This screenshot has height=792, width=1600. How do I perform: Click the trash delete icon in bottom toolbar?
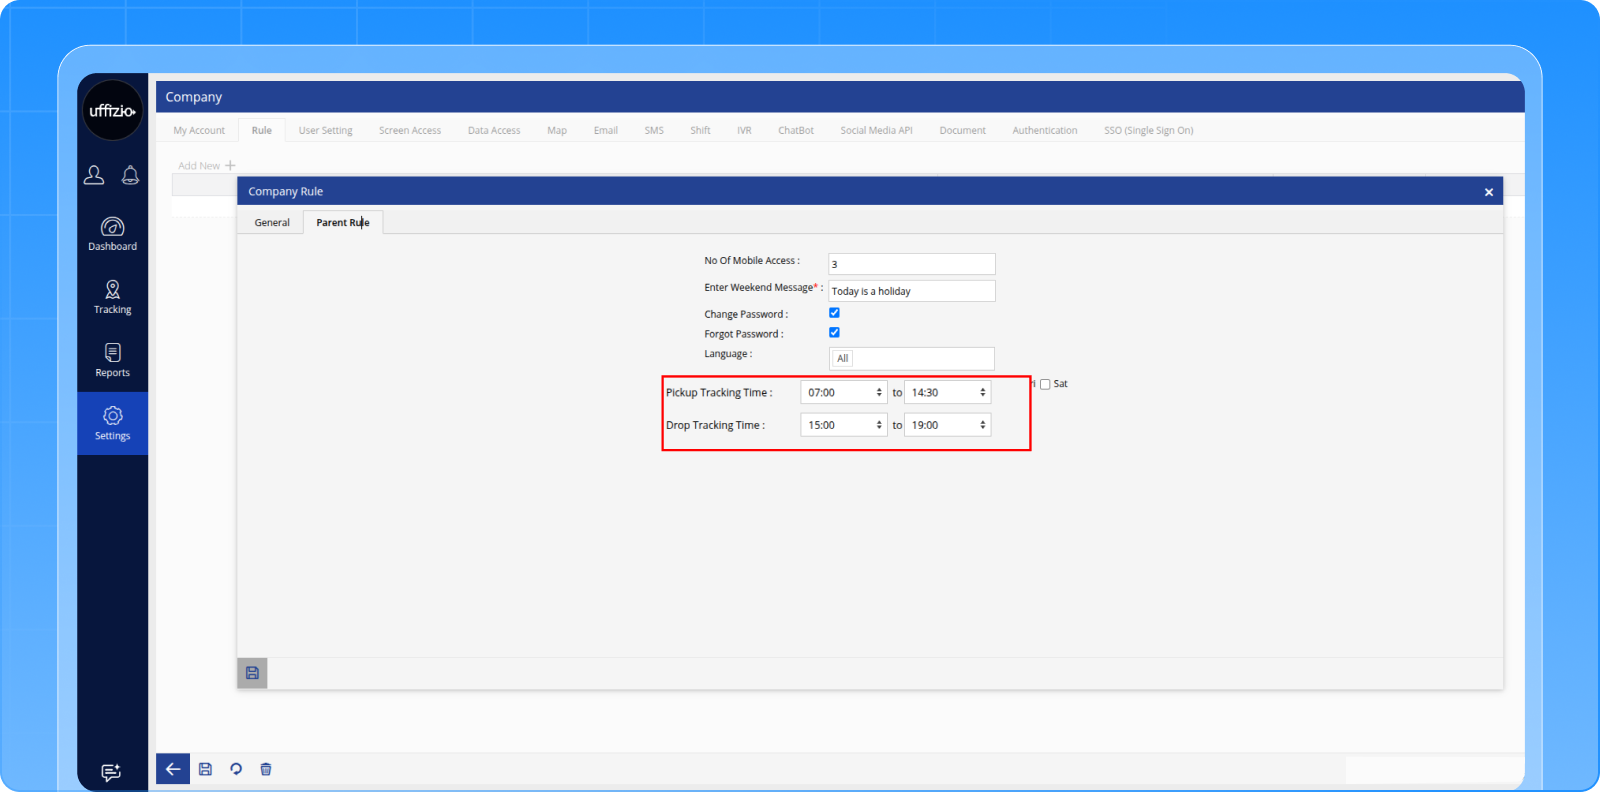point(266,769)
